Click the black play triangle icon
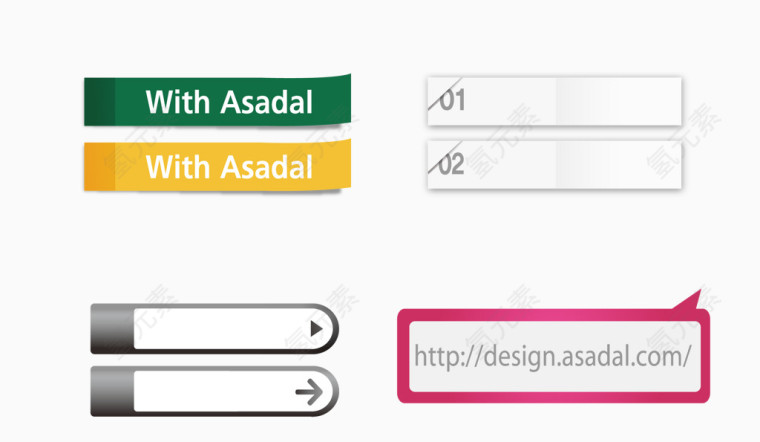The image size is (760, 442). point(316,329)
